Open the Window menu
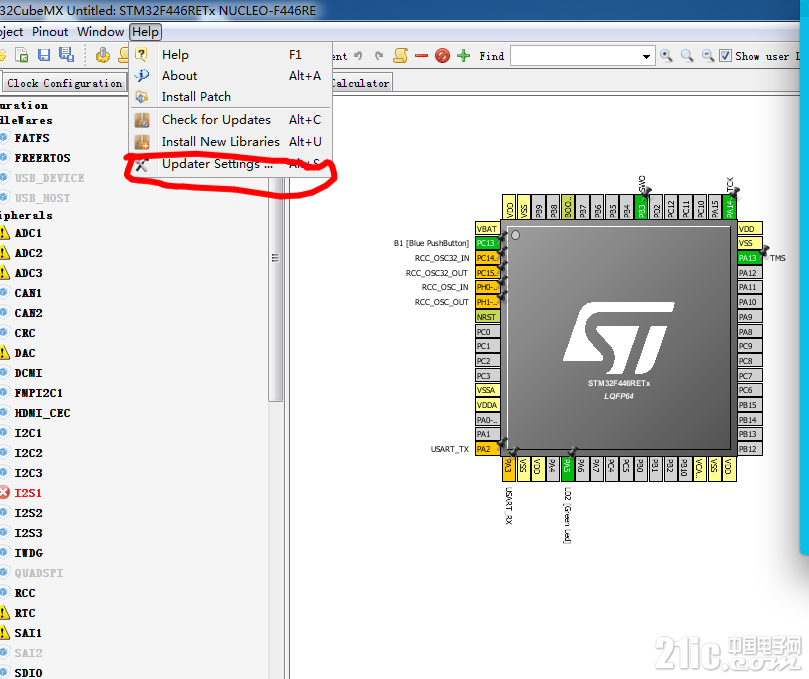Viewport: 809px width, 679px height. click(x=100, y=32)
